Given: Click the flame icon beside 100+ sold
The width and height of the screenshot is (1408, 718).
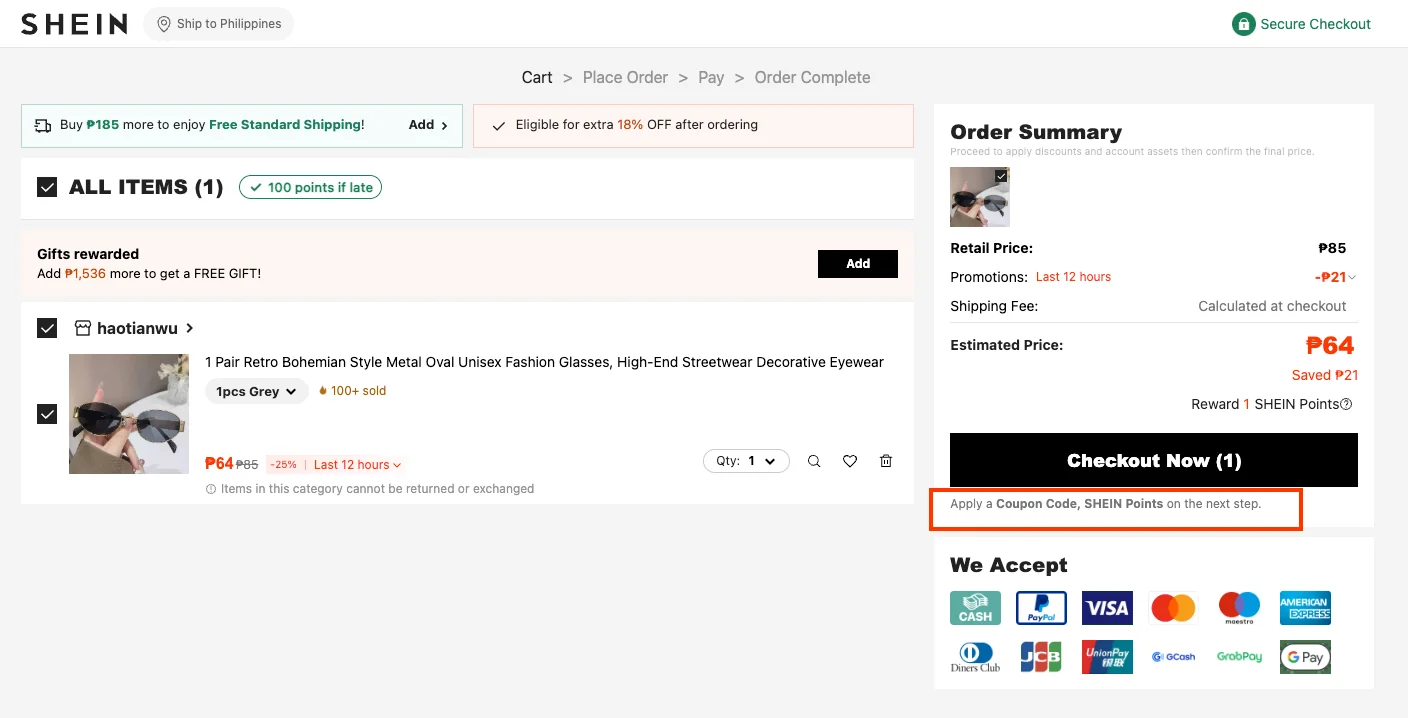Looking at the screenshot, I should coord(323,391).
